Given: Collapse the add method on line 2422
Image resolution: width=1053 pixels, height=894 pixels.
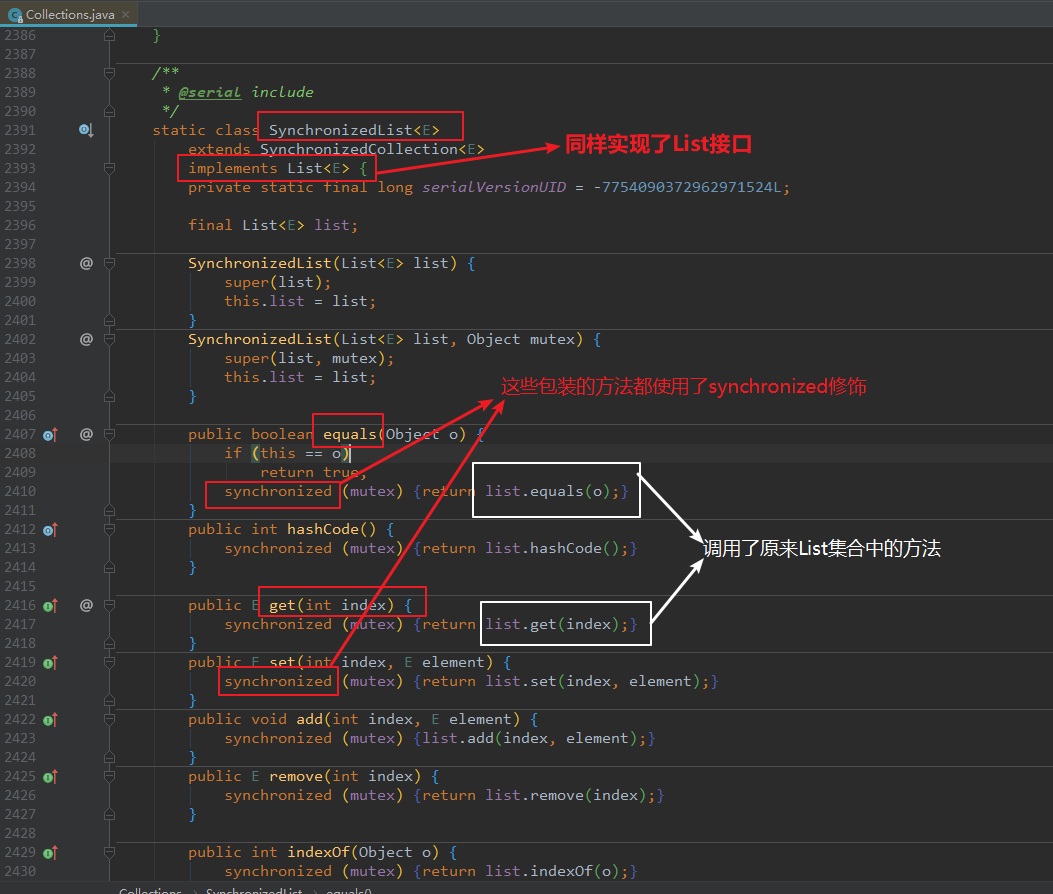Looking at the screenshot, I should [109, 720].
